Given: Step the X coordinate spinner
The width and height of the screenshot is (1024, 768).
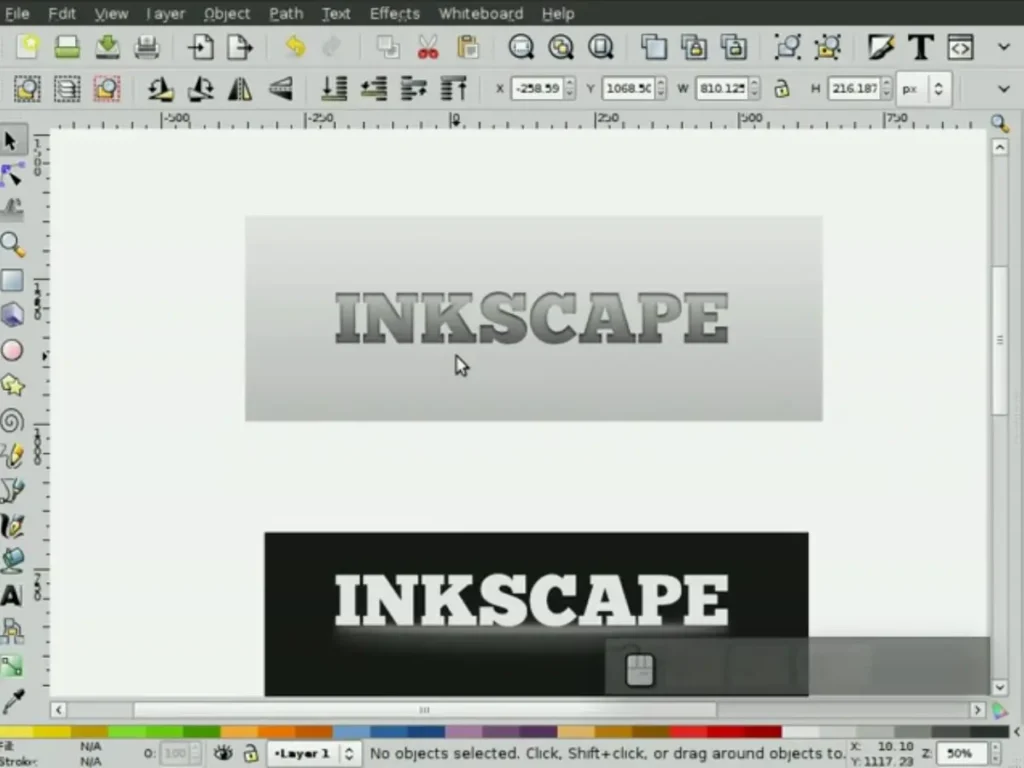Looking at the screenshot, I should pos(569,88).
